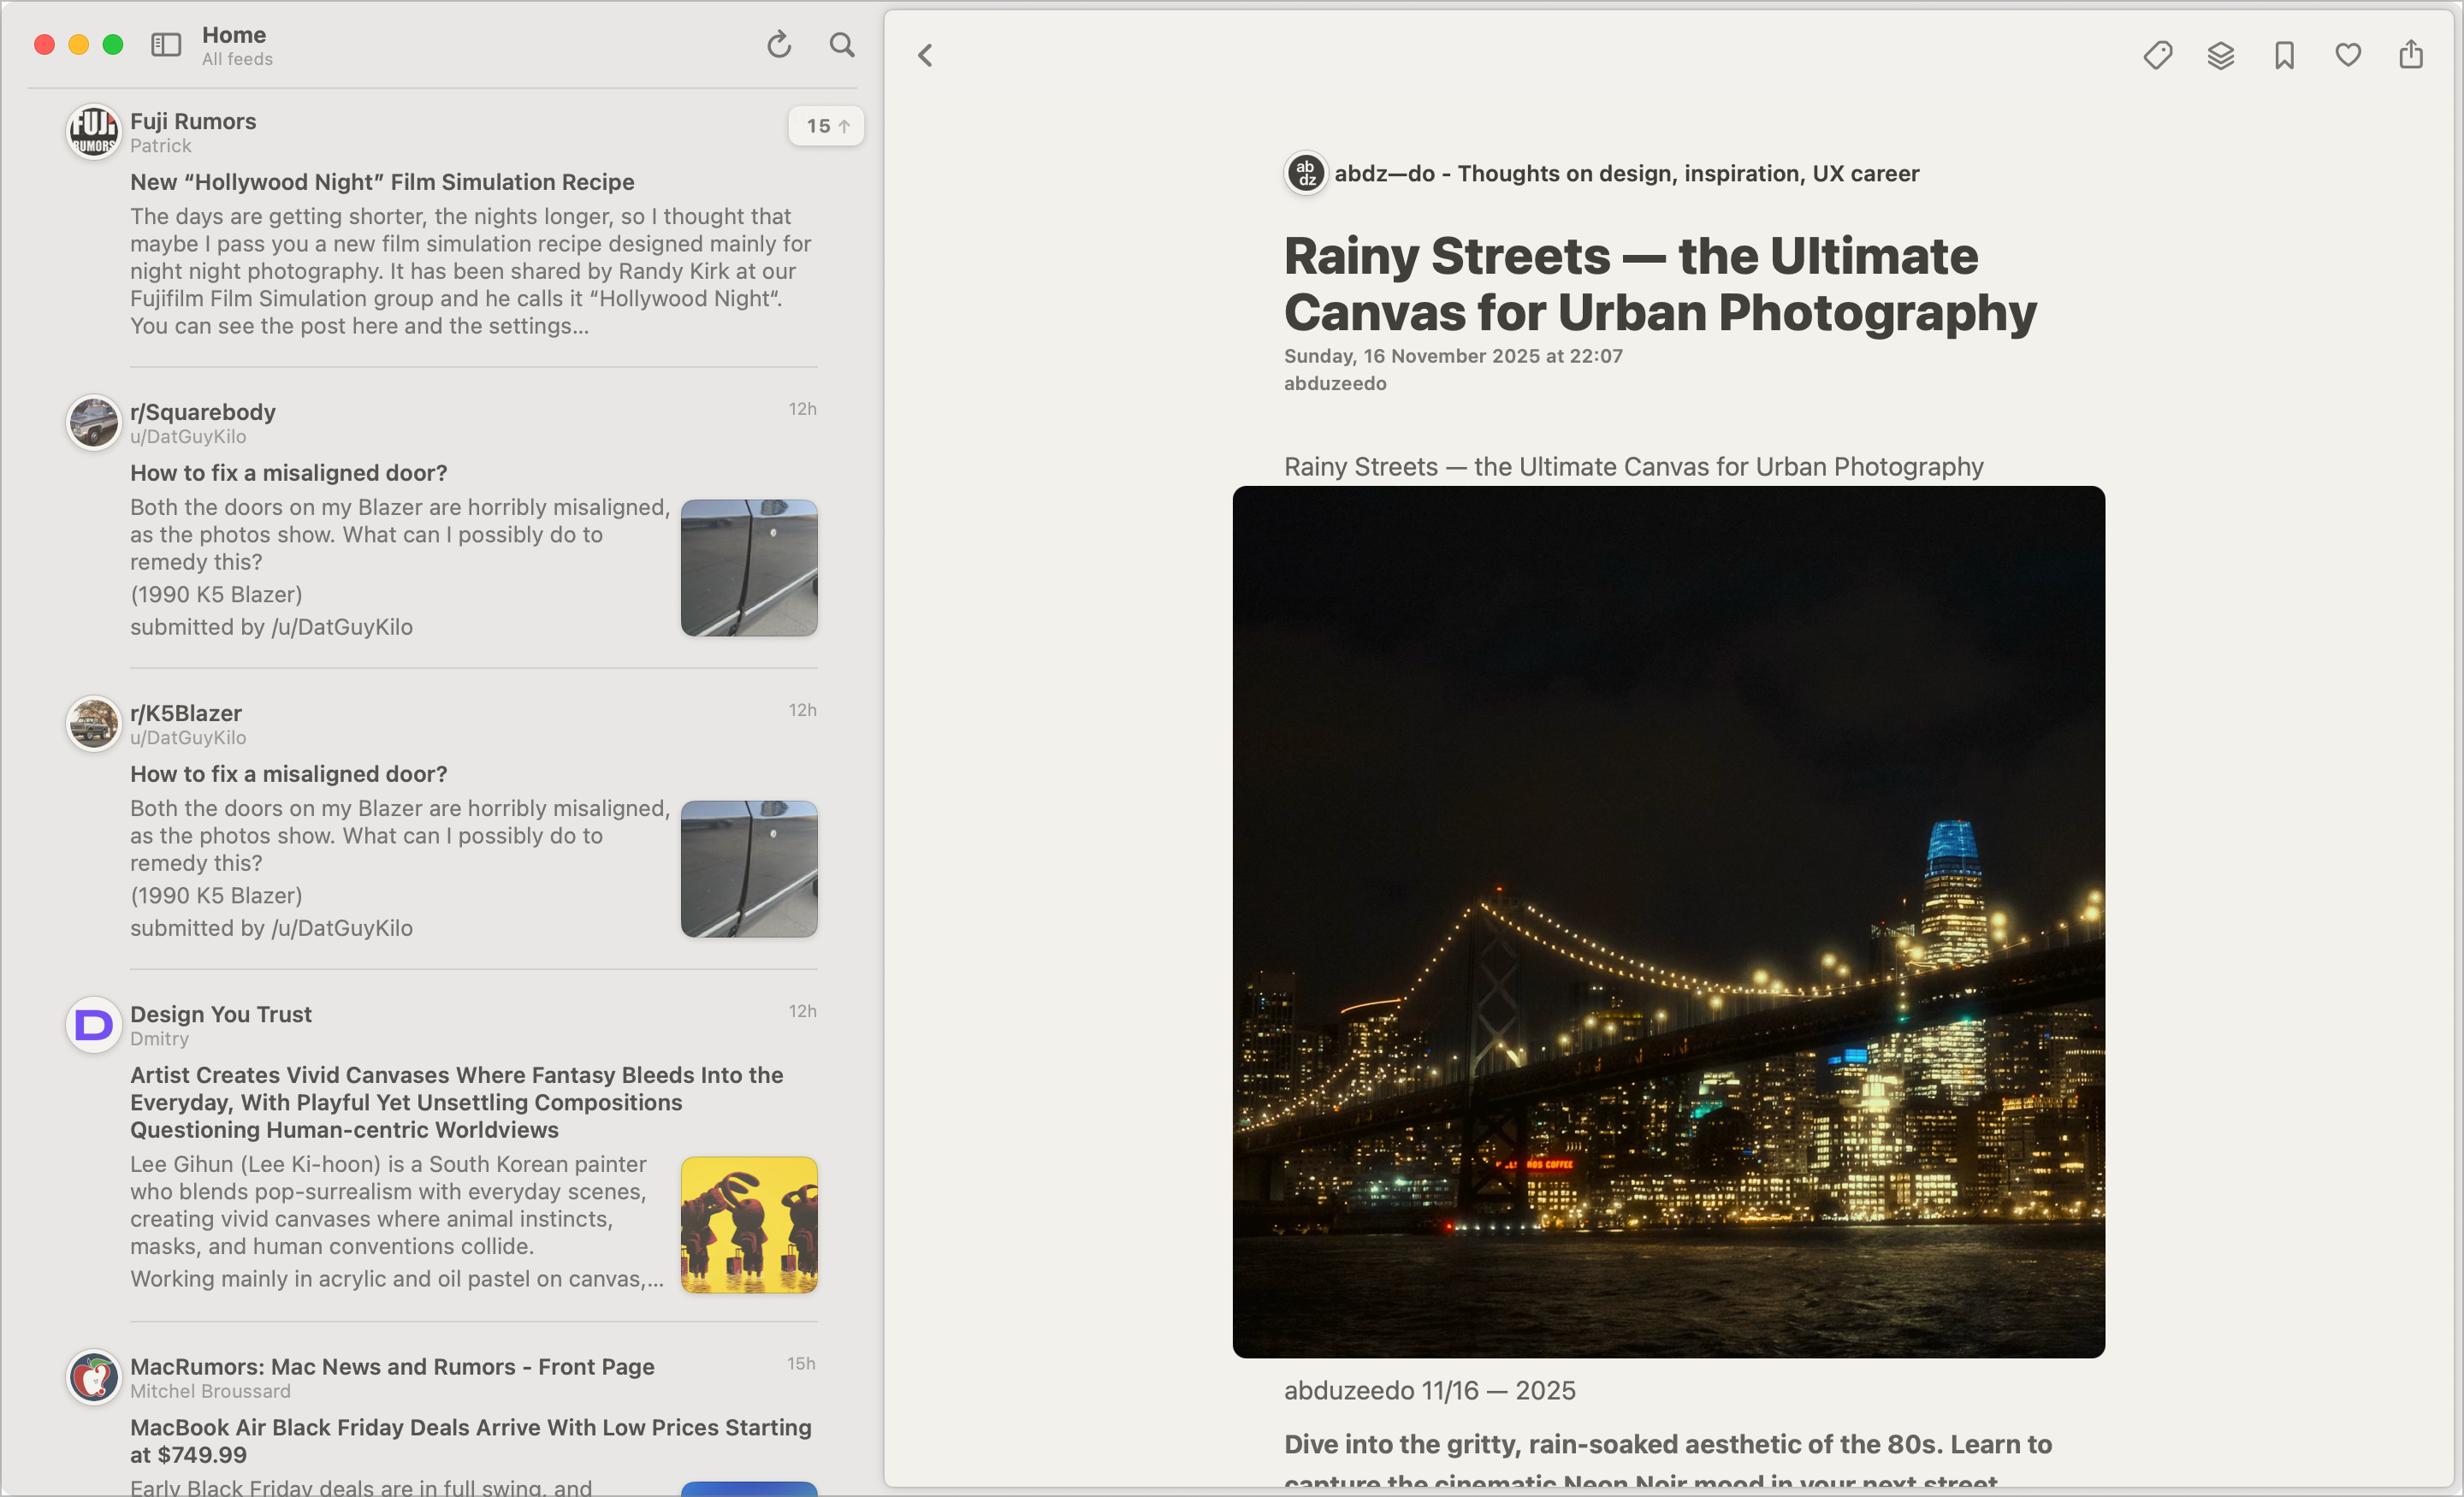Open the MacBook Air Black Friday article
Image resolution: width=2464 pixels, height=1497 pixels.
pyautogui.click(x=470, y=1440)
